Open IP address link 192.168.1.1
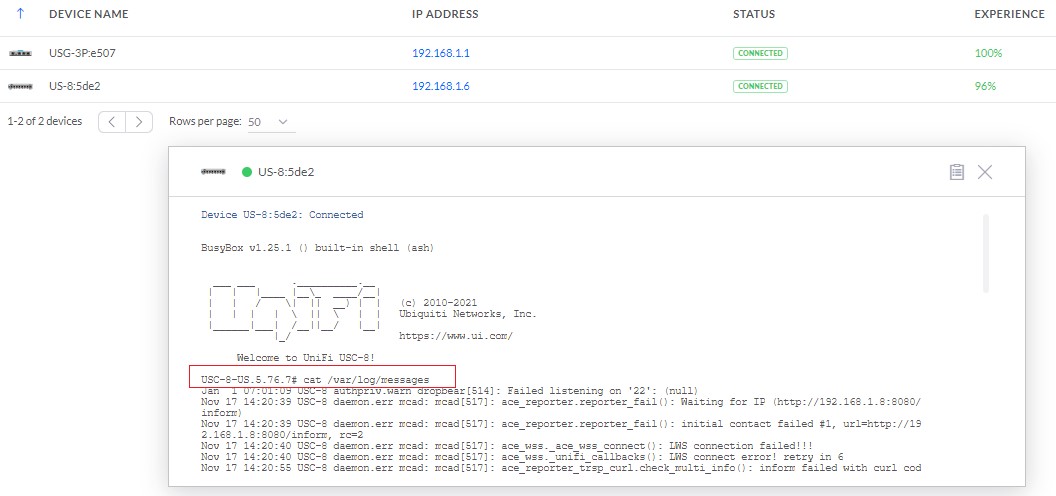This screenshot has height=496, width=1056. click(440, 53)
